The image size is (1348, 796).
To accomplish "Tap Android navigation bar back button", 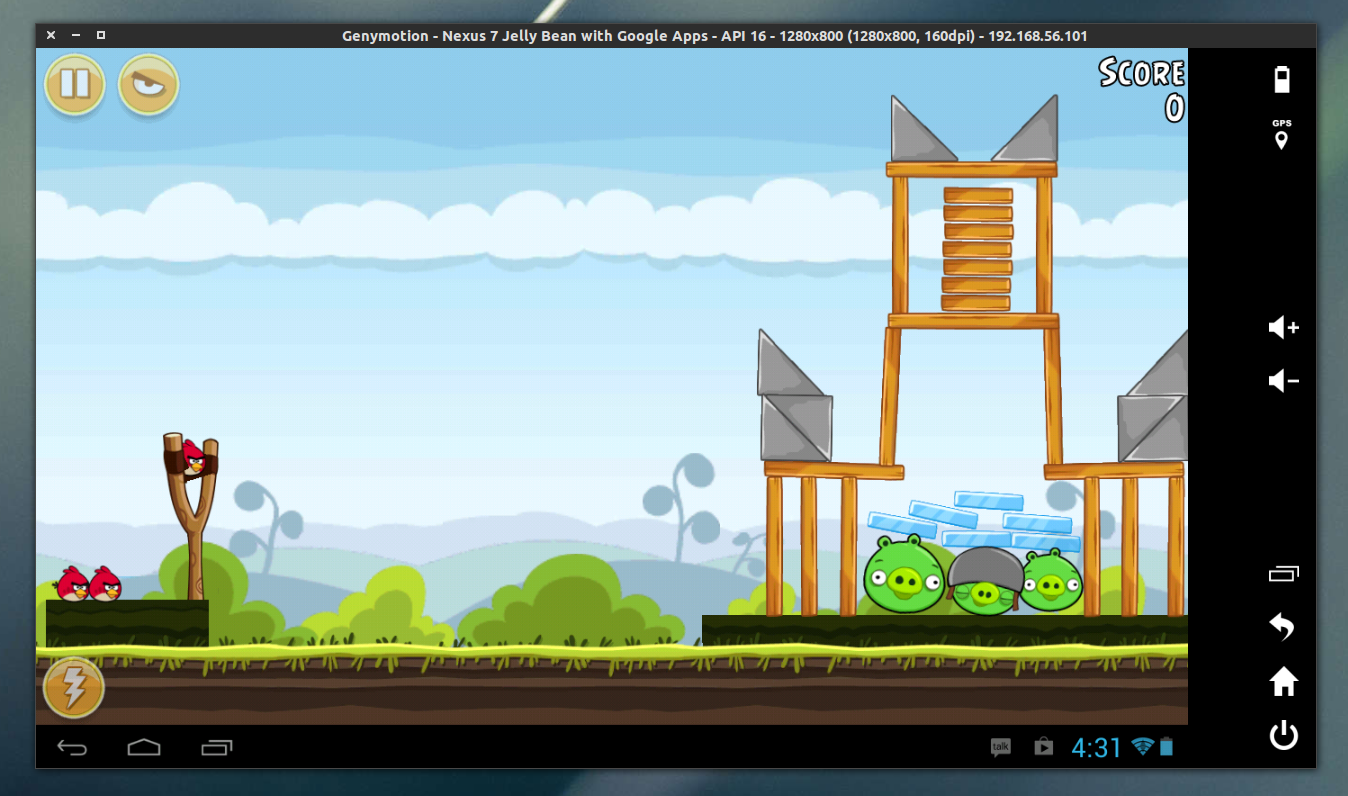I will (x=72, y=747).
